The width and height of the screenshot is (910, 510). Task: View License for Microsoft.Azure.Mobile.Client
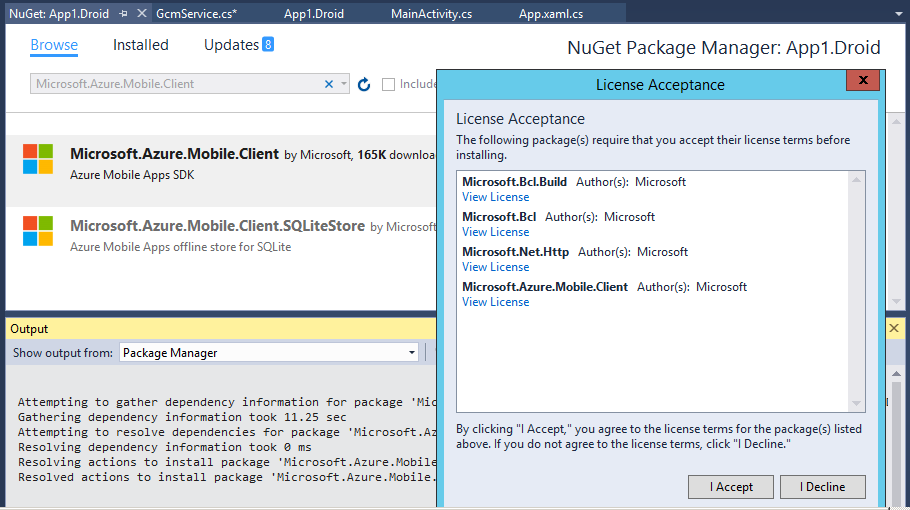pos(496,302)
